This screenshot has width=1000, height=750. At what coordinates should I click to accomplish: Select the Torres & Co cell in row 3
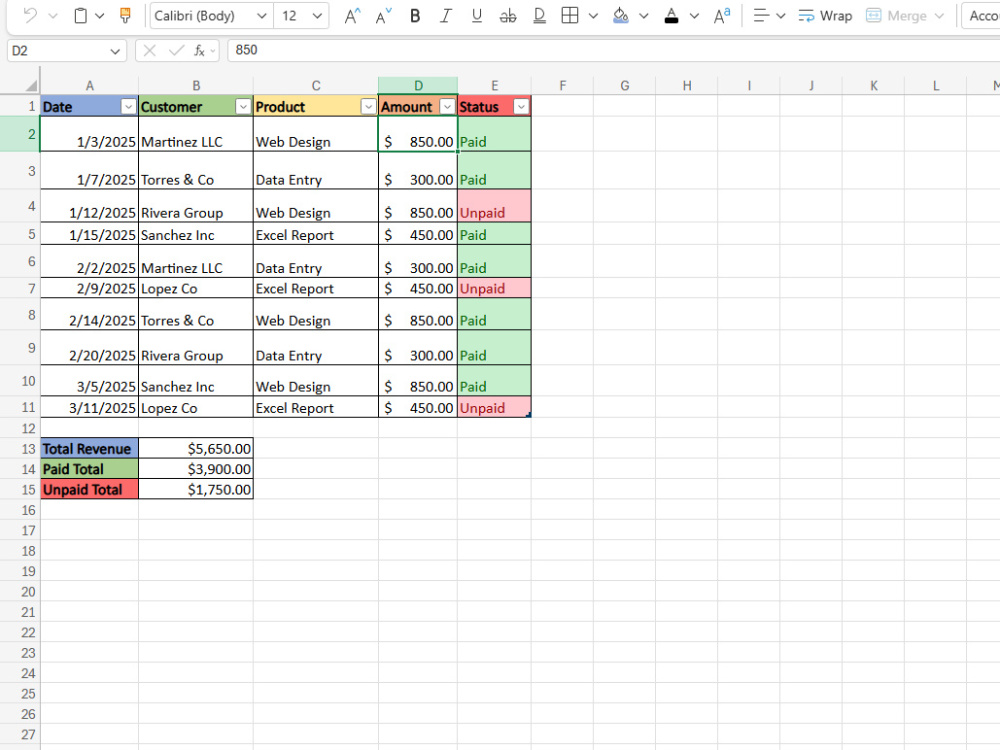[196, 170]
